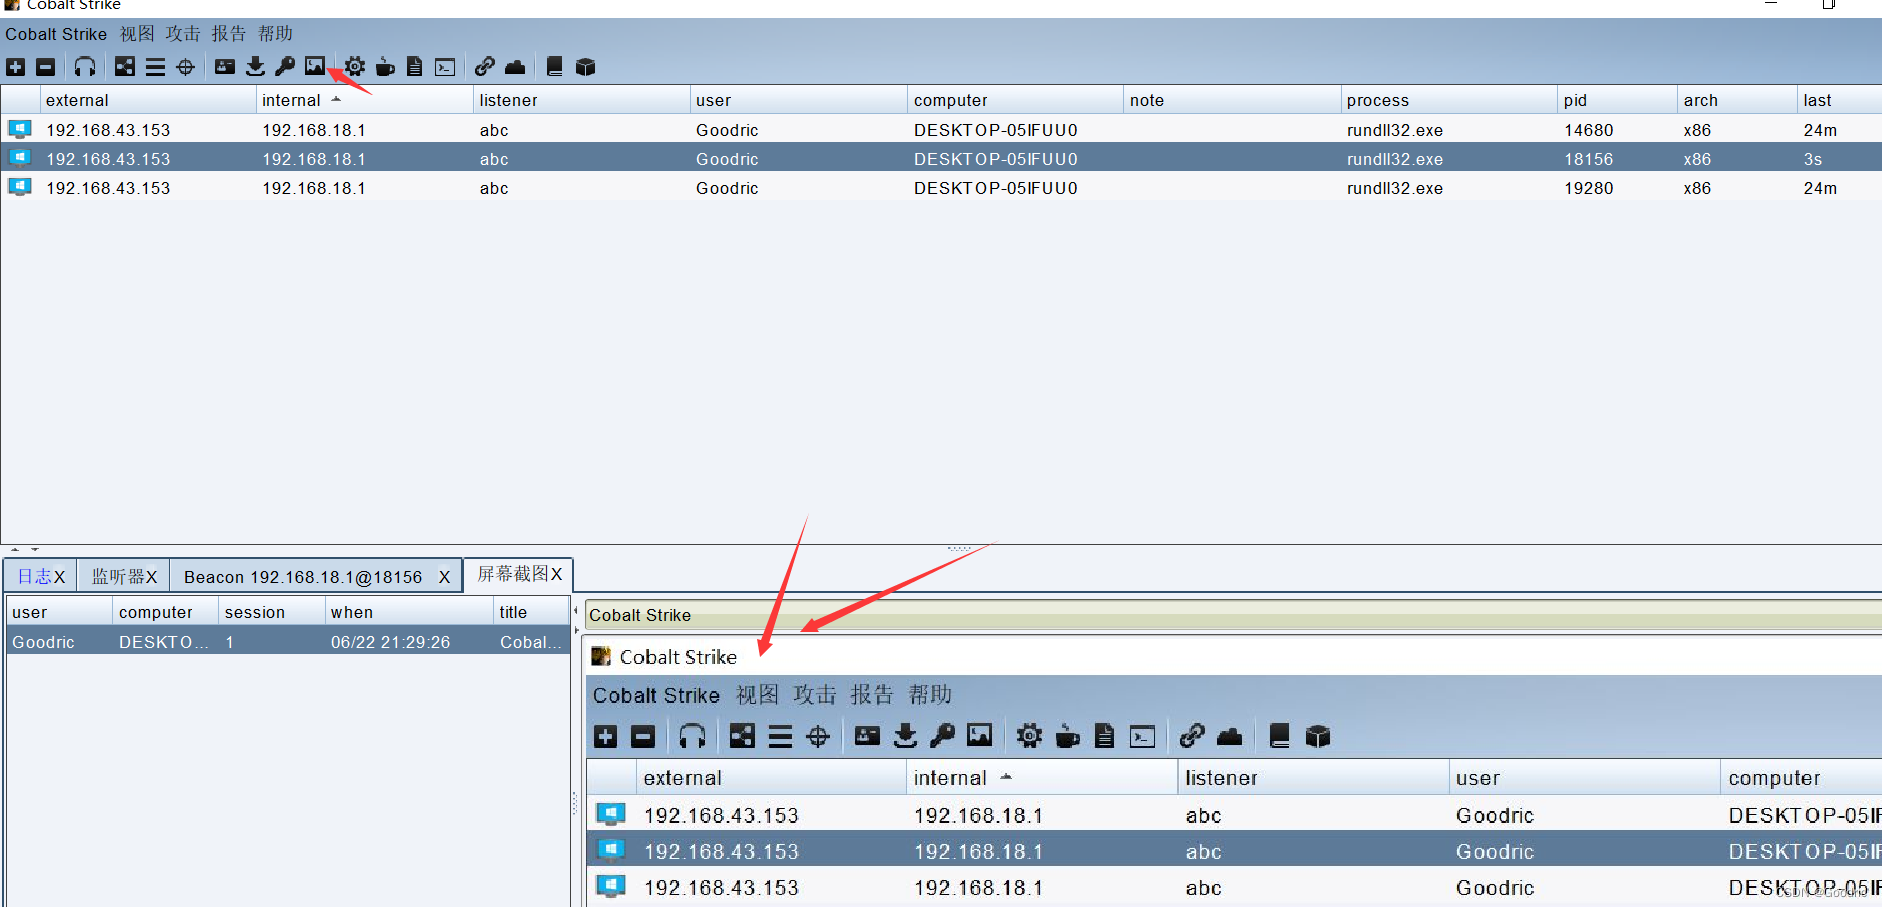Sort sessions by the note column header

[1232, 100]
